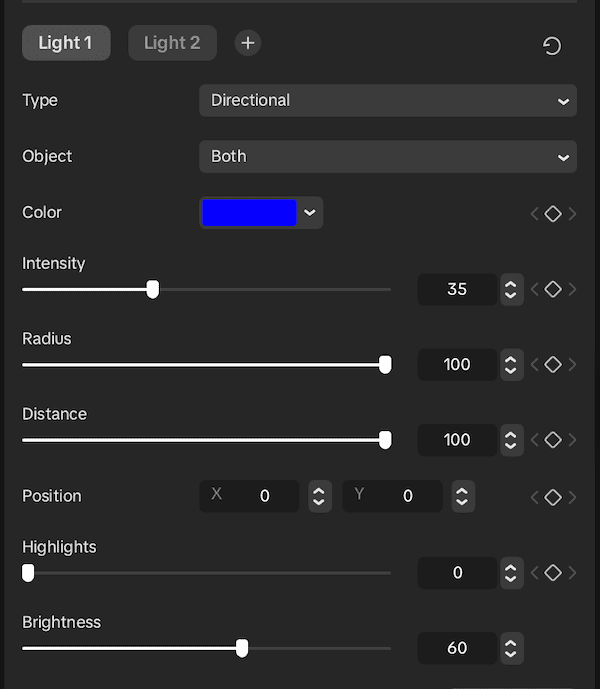The width and height of the screenshot is (600, 689).
Task: Add a new light with plus button
Action: (248, 43)
